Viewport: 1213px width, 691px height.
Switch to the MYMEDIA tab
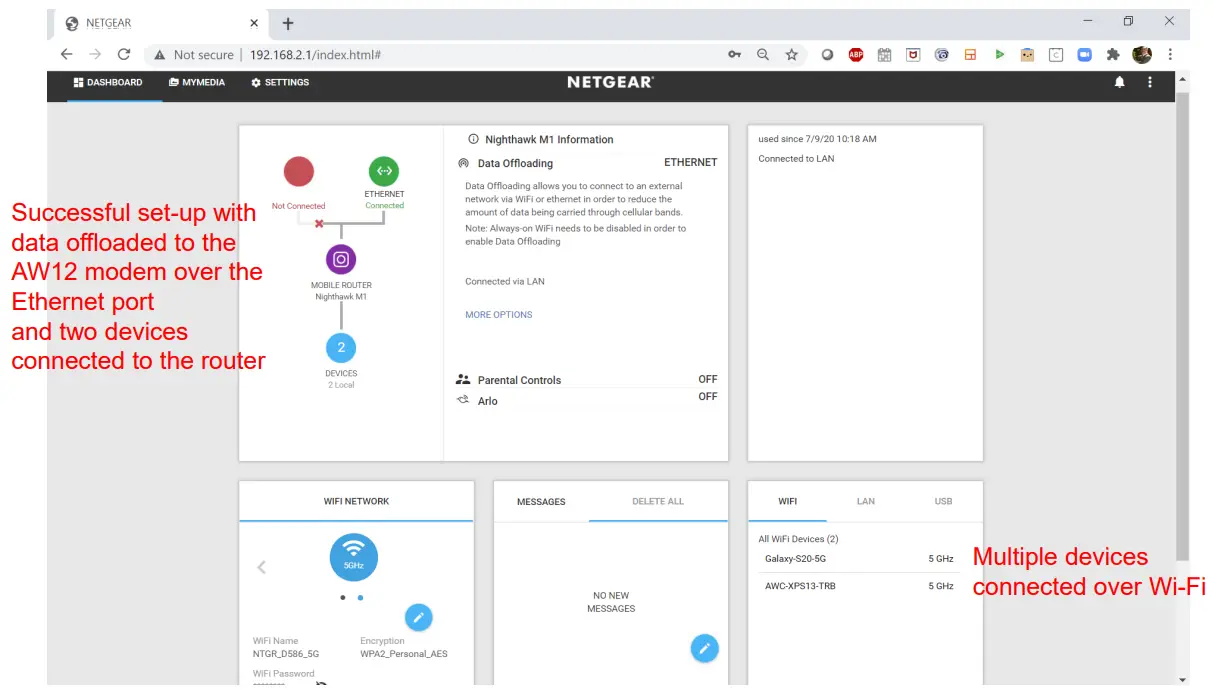coord(197,82)
